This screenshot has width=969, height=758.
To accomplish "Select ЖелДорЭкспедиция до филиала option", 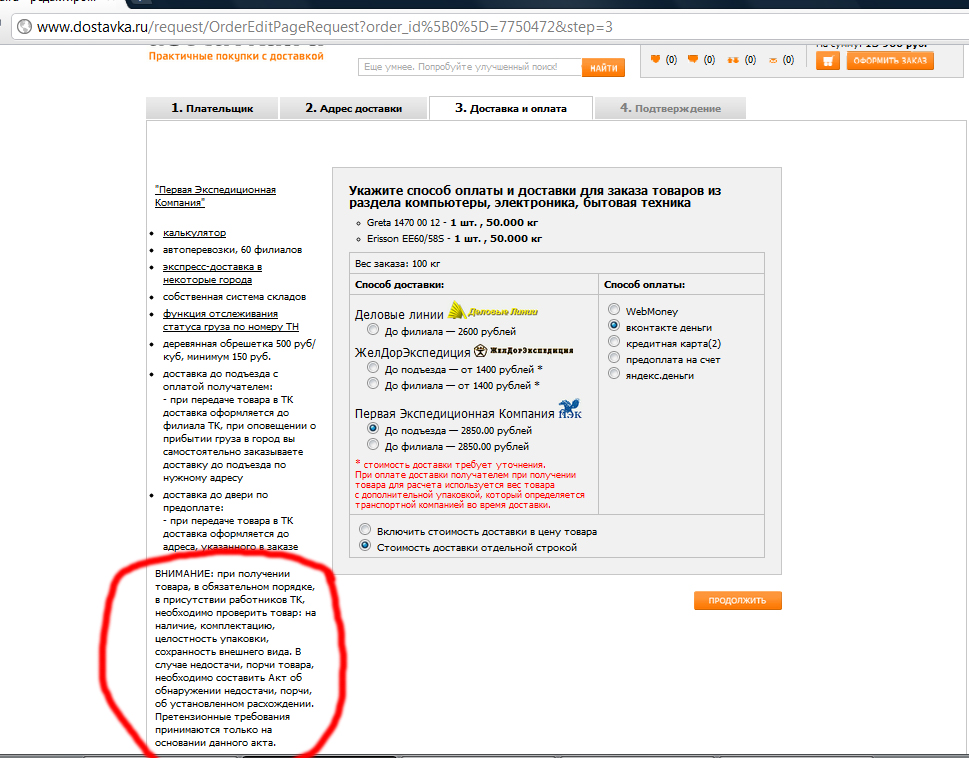I will coord(373,384).
